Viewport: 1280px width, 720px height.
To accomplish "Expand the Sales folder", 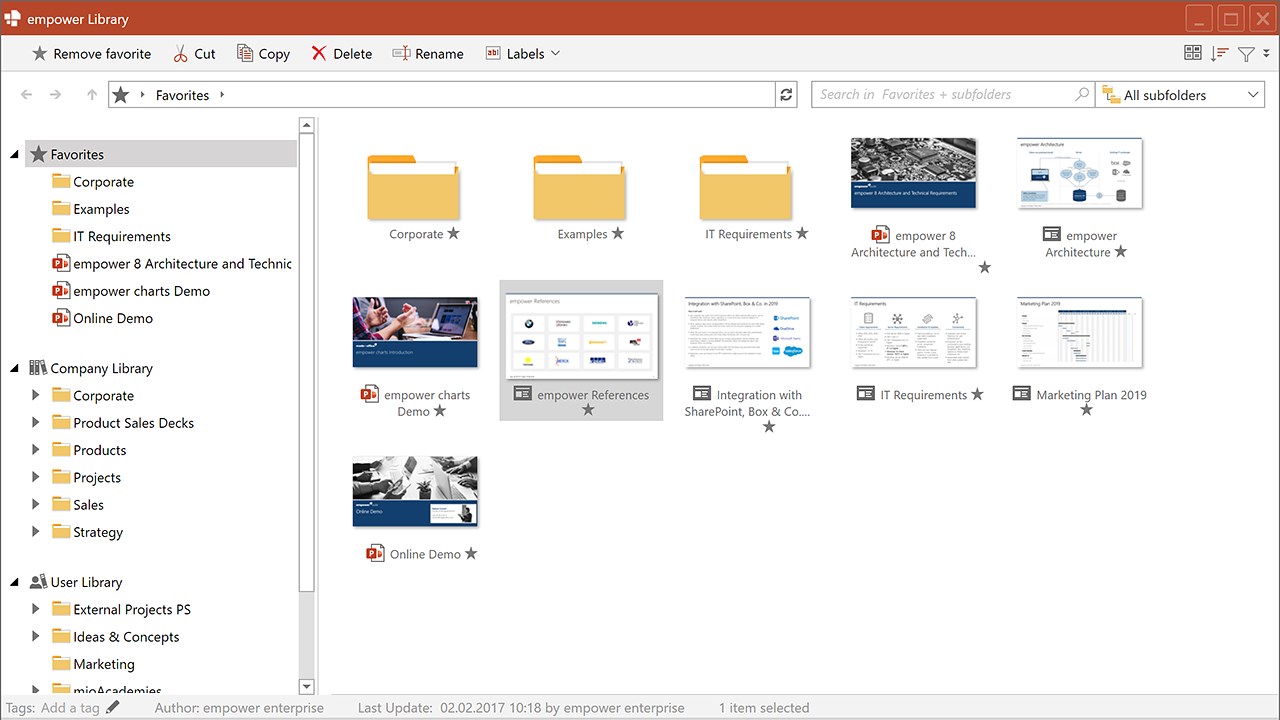I will 36,504.
